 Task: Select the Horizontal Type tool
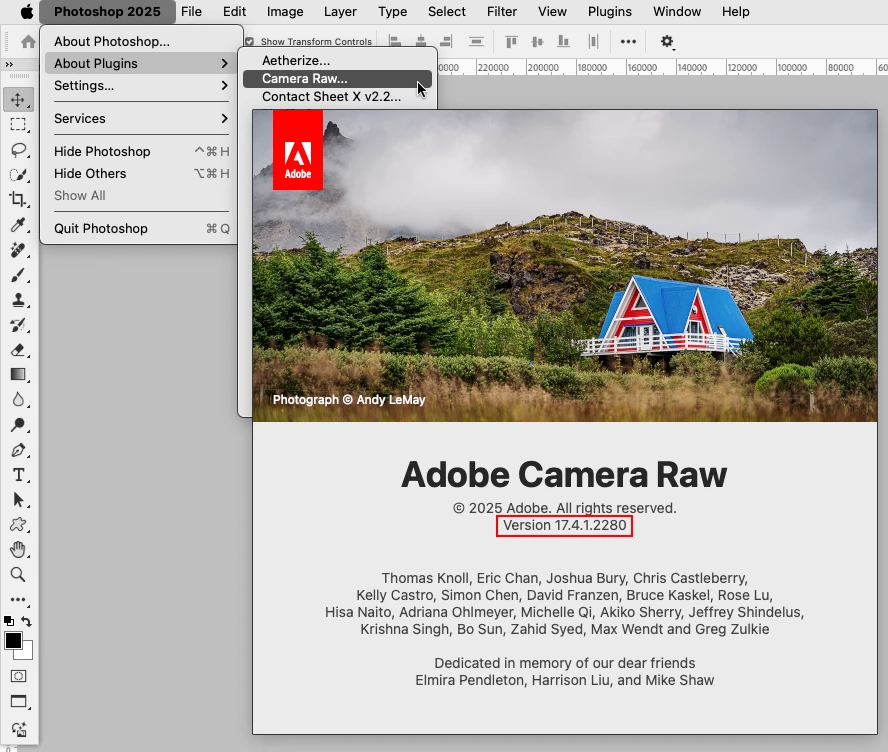point(18,475)
